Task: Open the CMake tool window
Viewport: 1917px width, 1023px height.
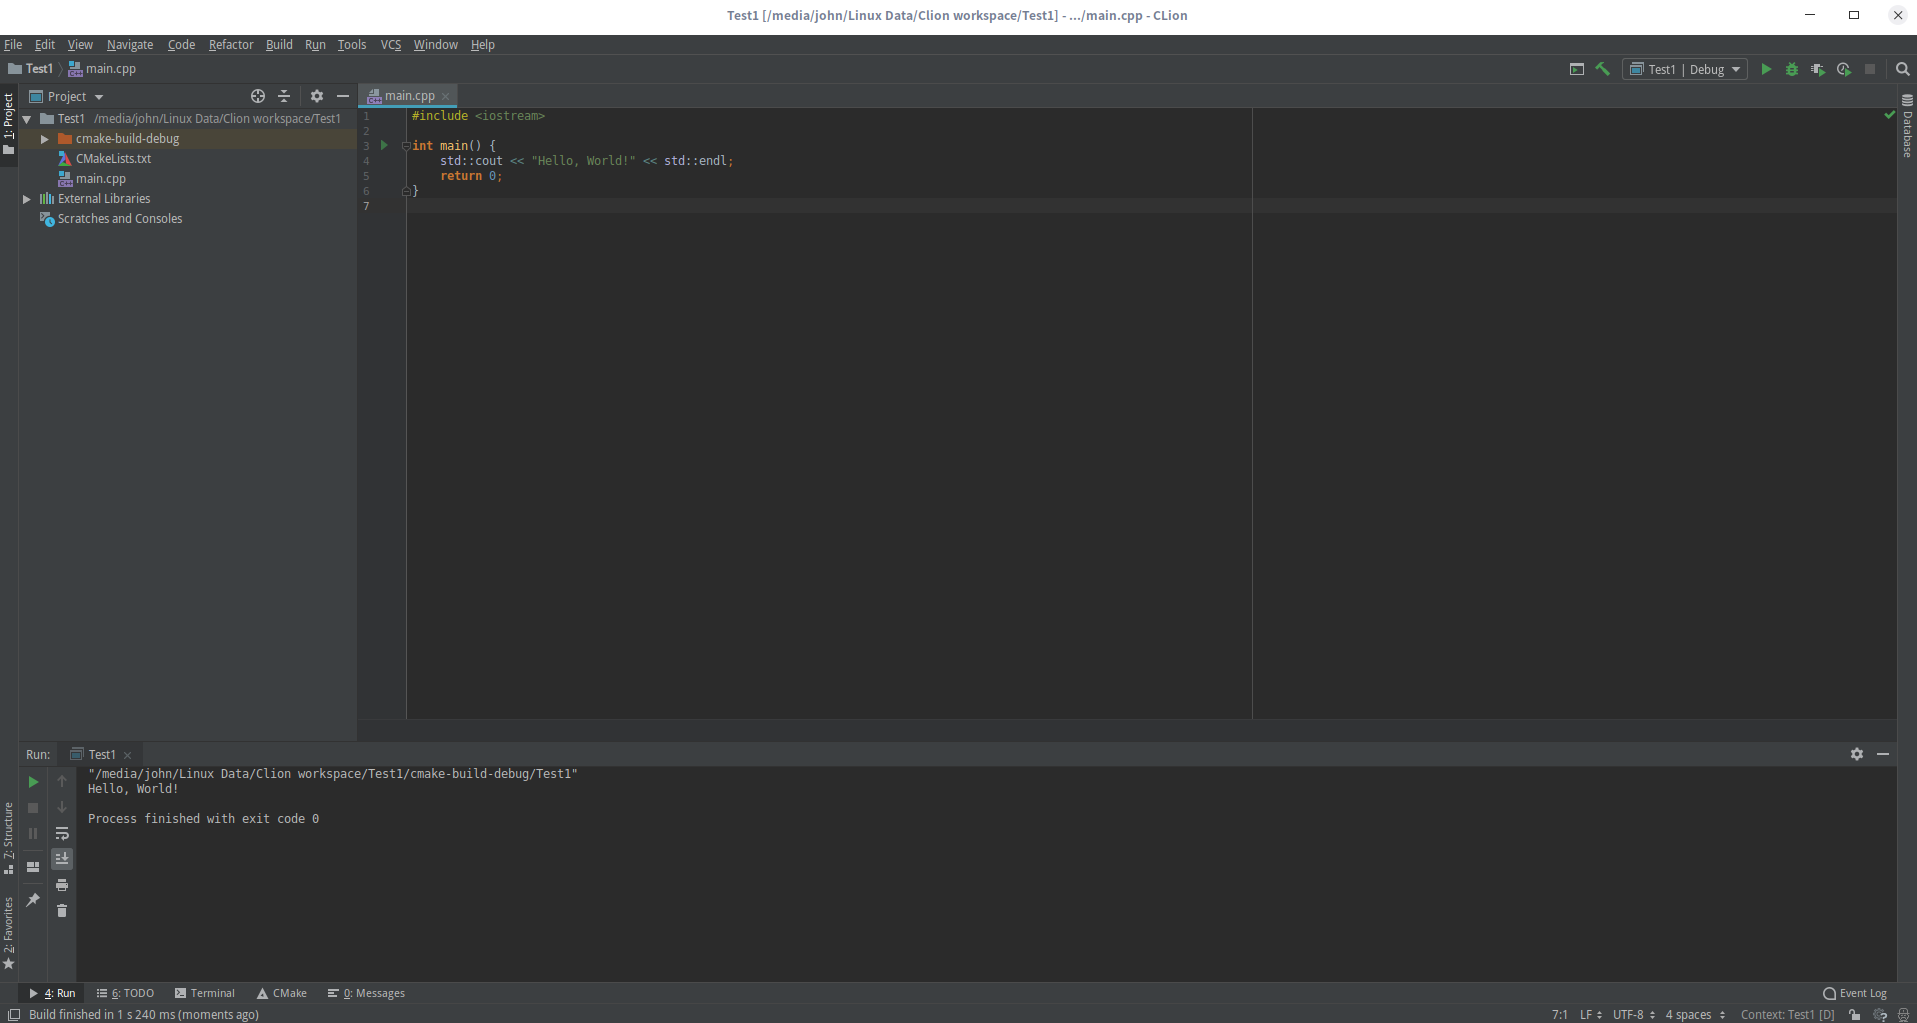Action: [282, 993]
